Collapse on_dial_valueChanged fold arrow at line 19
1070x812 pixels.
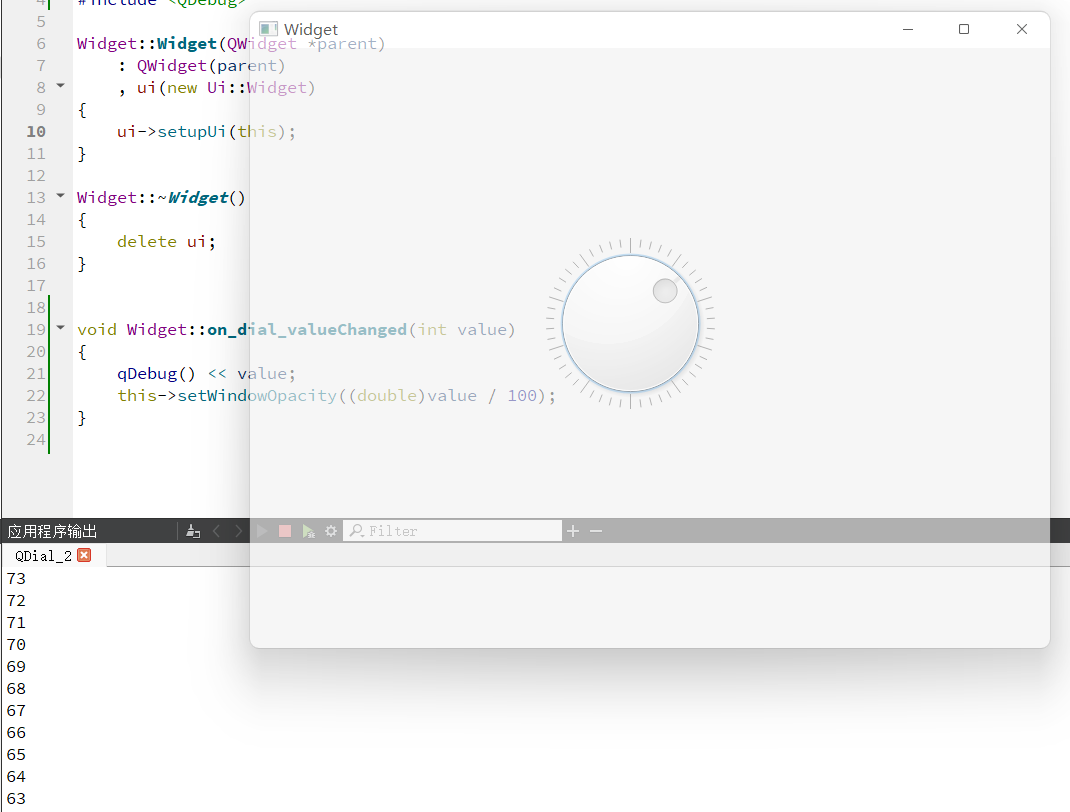pyautogui.click(x=60, y=328)
